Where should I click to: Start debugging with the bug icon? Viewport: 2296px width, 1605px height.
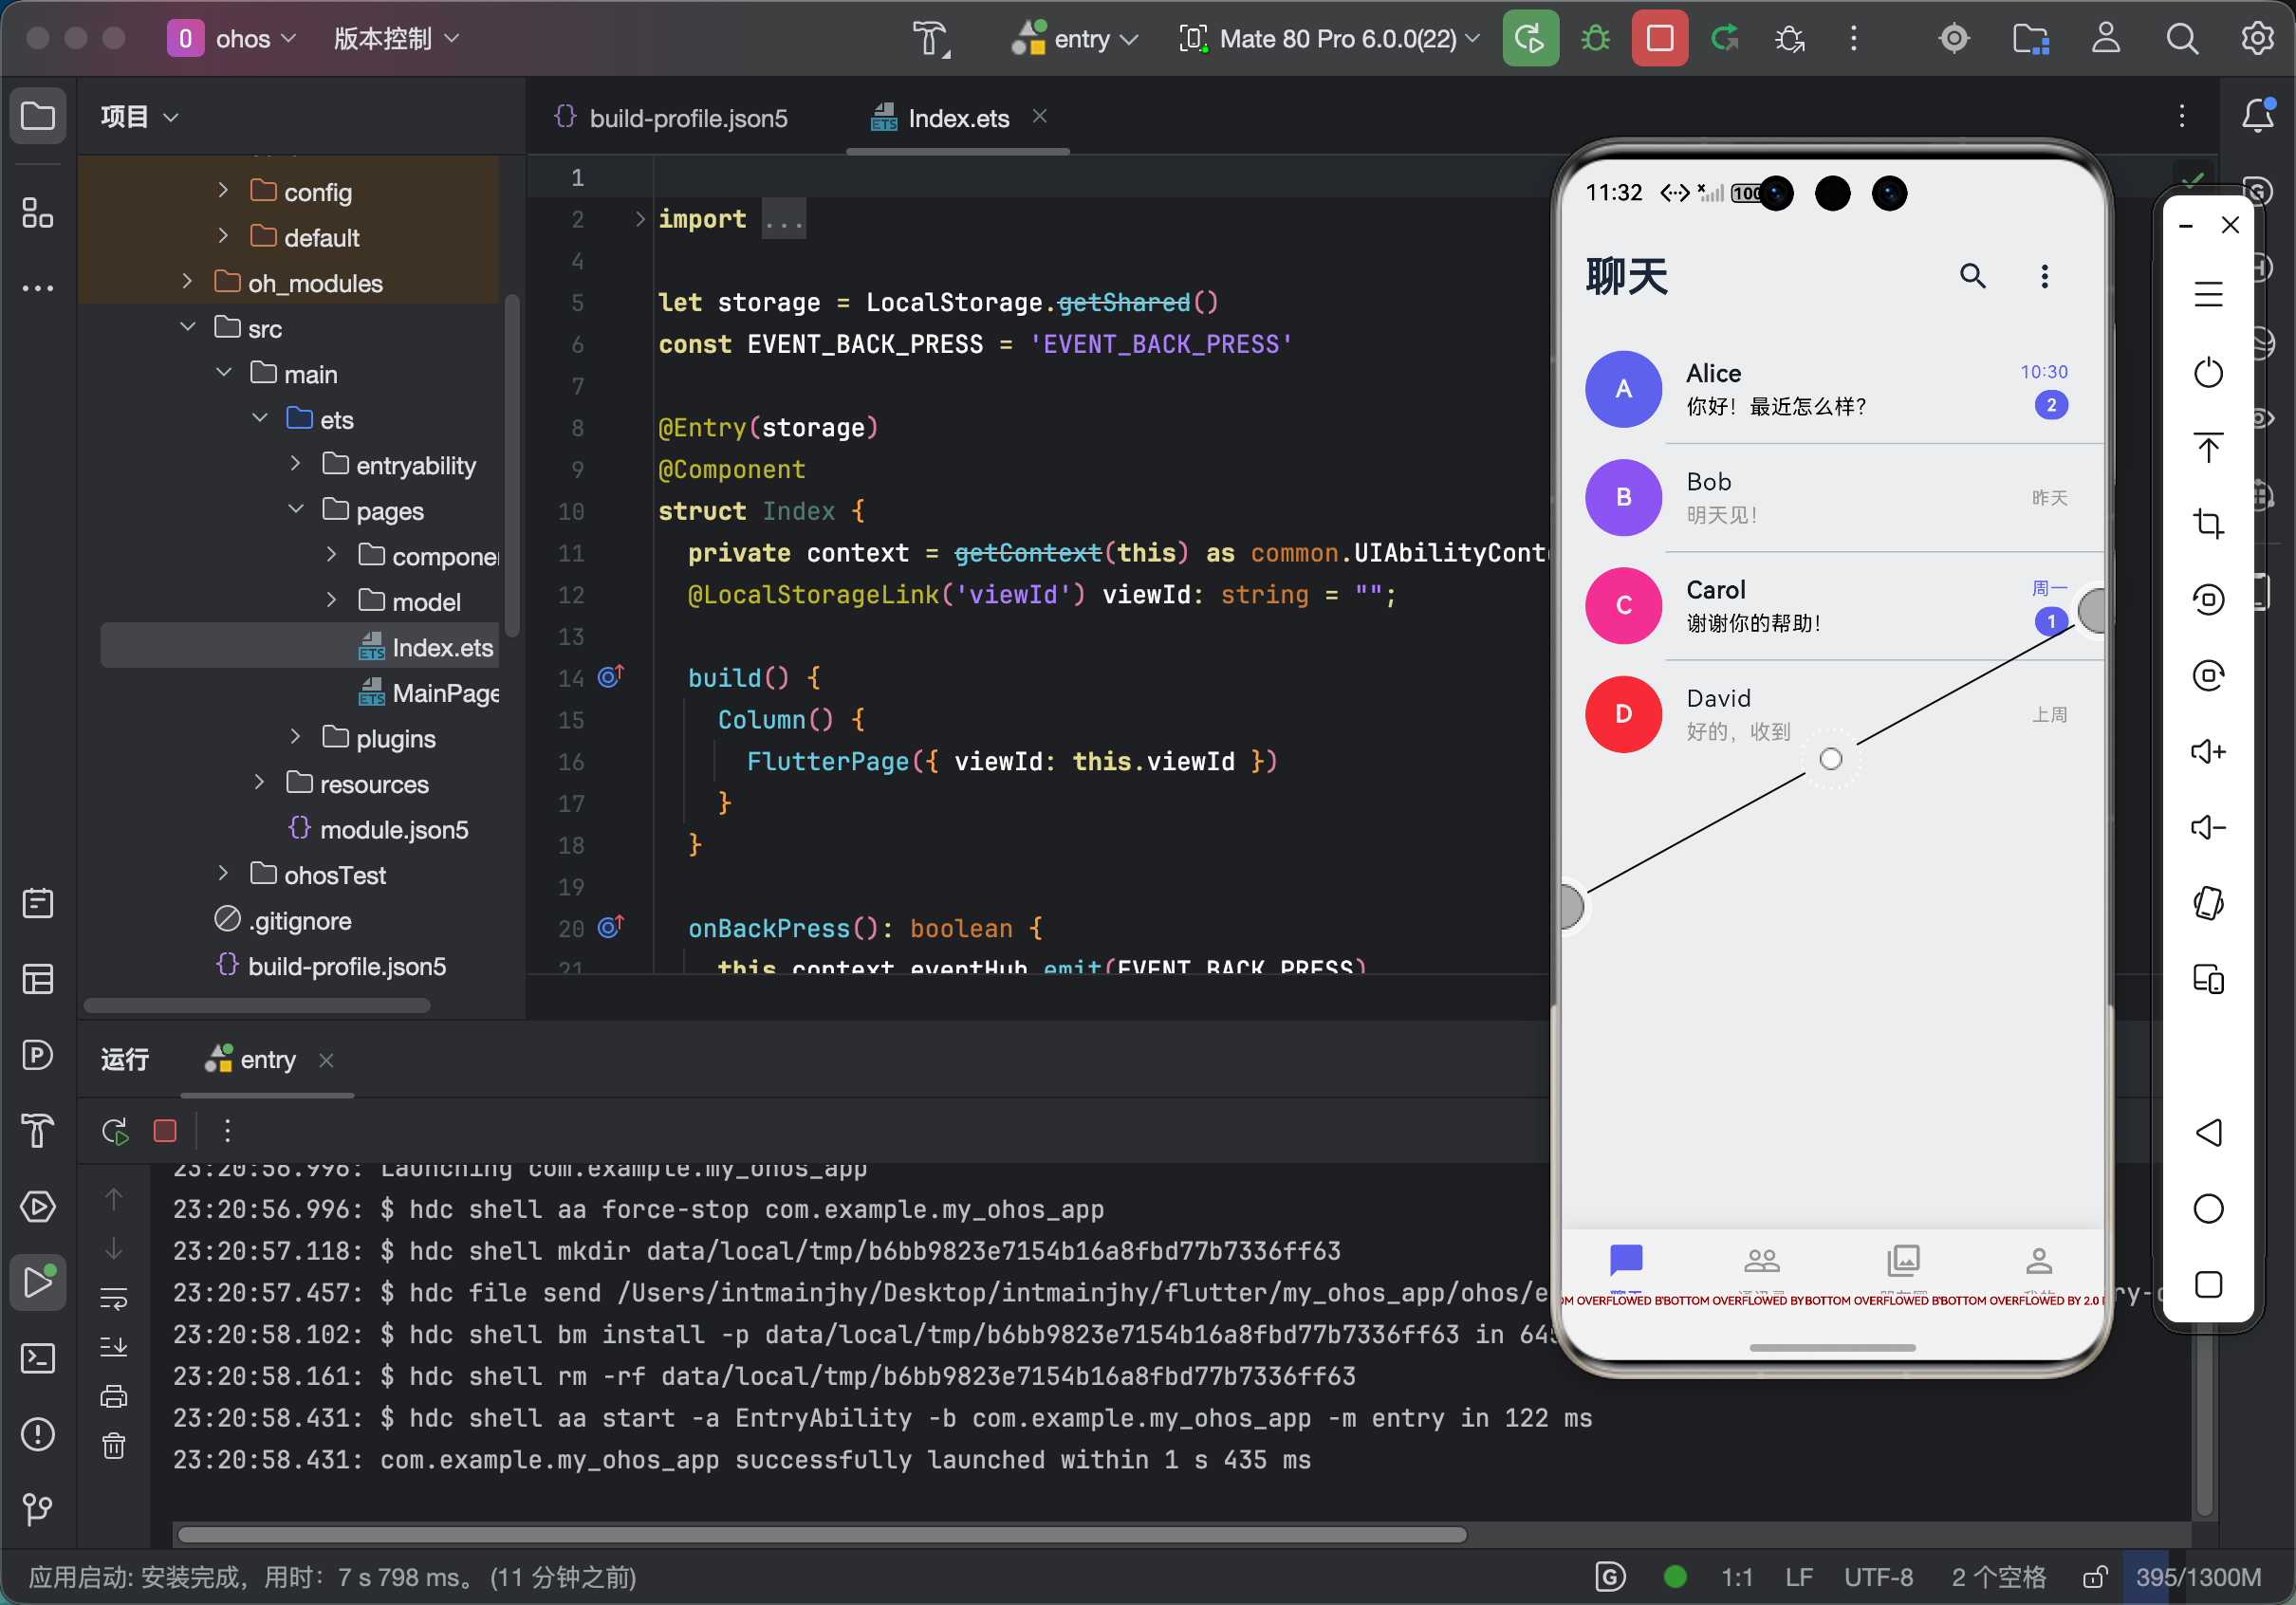pos(1595,38)
